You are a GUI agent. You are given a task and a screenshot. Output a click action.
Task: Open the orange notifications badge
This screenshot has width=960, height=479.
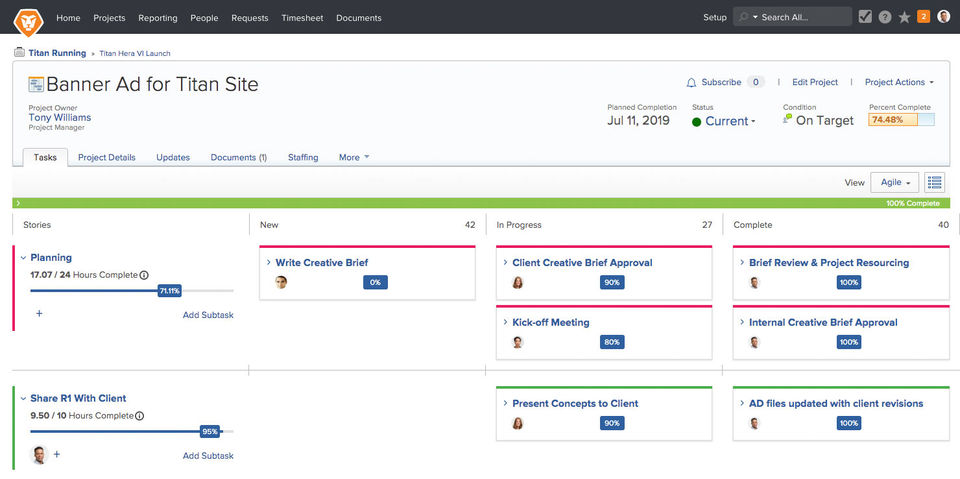(923, 17)
